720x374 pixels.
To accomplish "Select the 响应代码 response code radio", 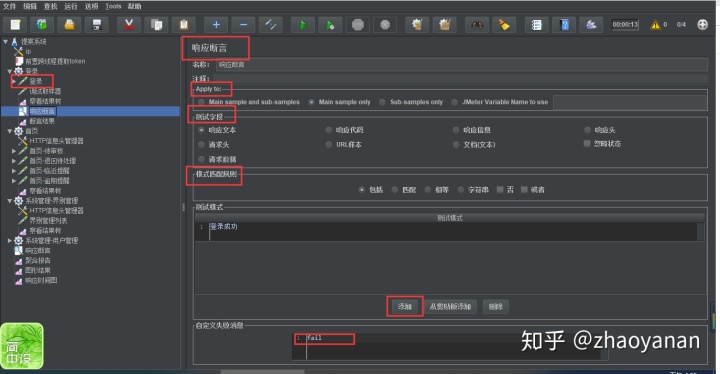I will 328,130.
